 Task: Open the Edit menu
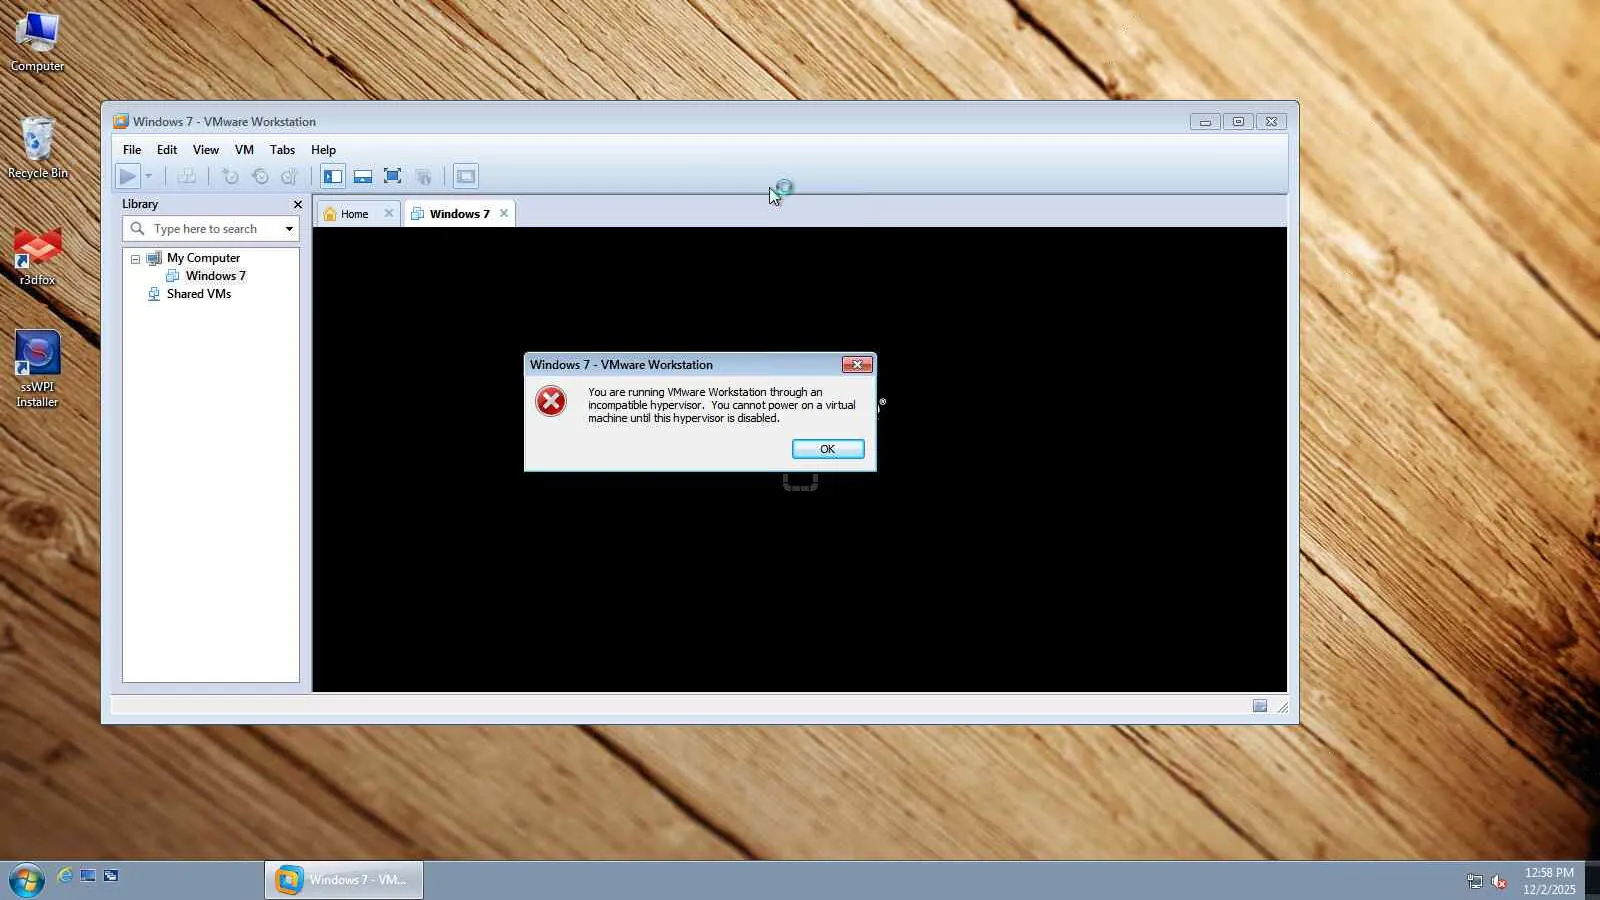tap(167, 150)
